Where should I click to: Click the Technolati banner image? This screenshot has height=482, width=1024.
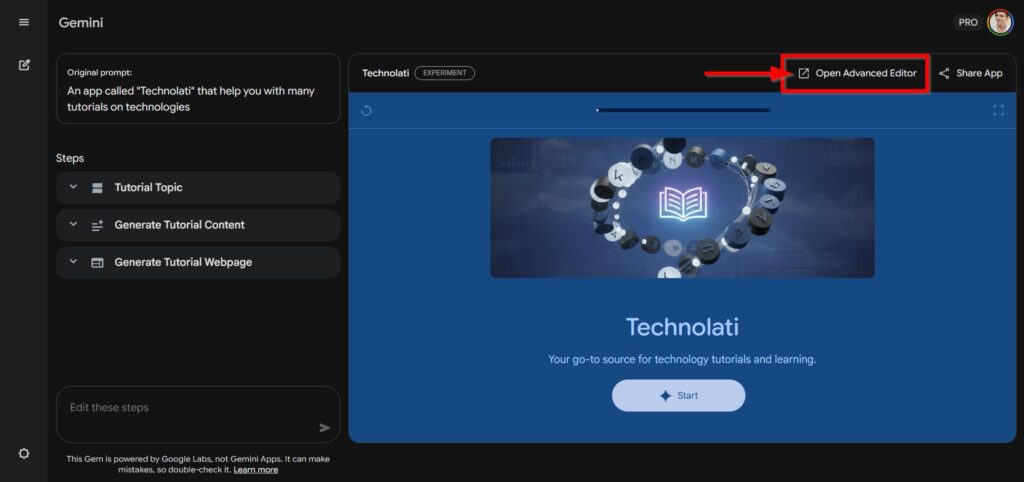tap(682, 208)
